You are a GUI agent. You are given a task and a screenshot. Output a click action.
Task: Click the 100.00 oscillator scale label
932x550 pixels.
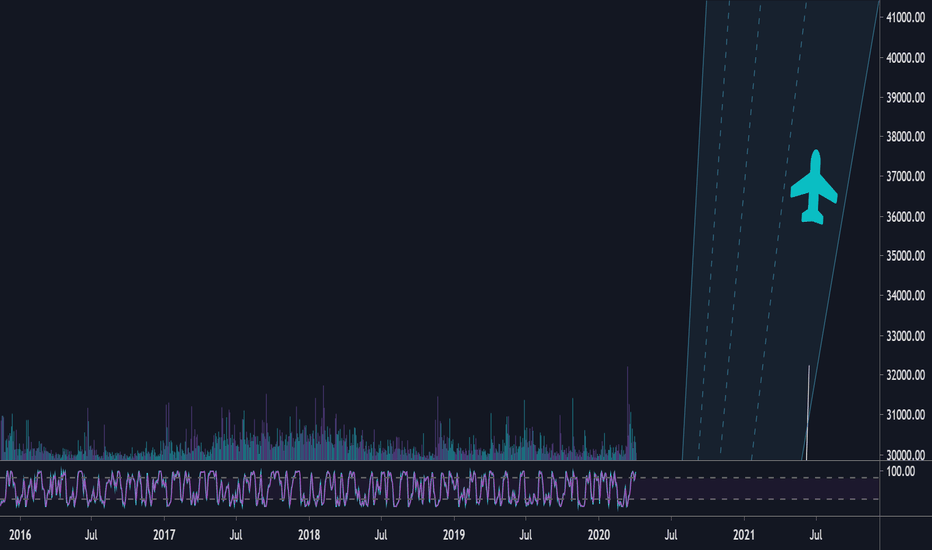pyautogui.click(x=900, y=472)
